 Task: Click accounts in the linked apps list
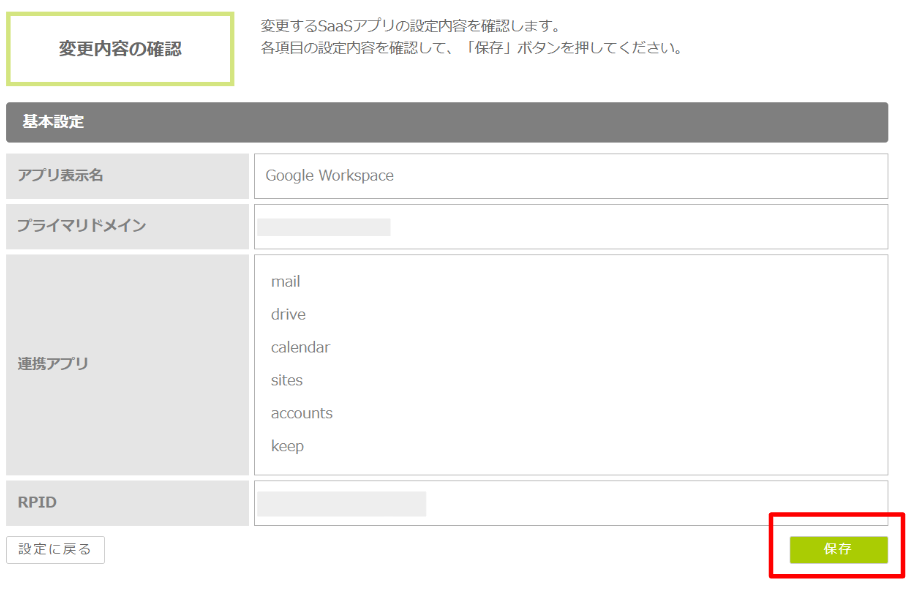301,414
